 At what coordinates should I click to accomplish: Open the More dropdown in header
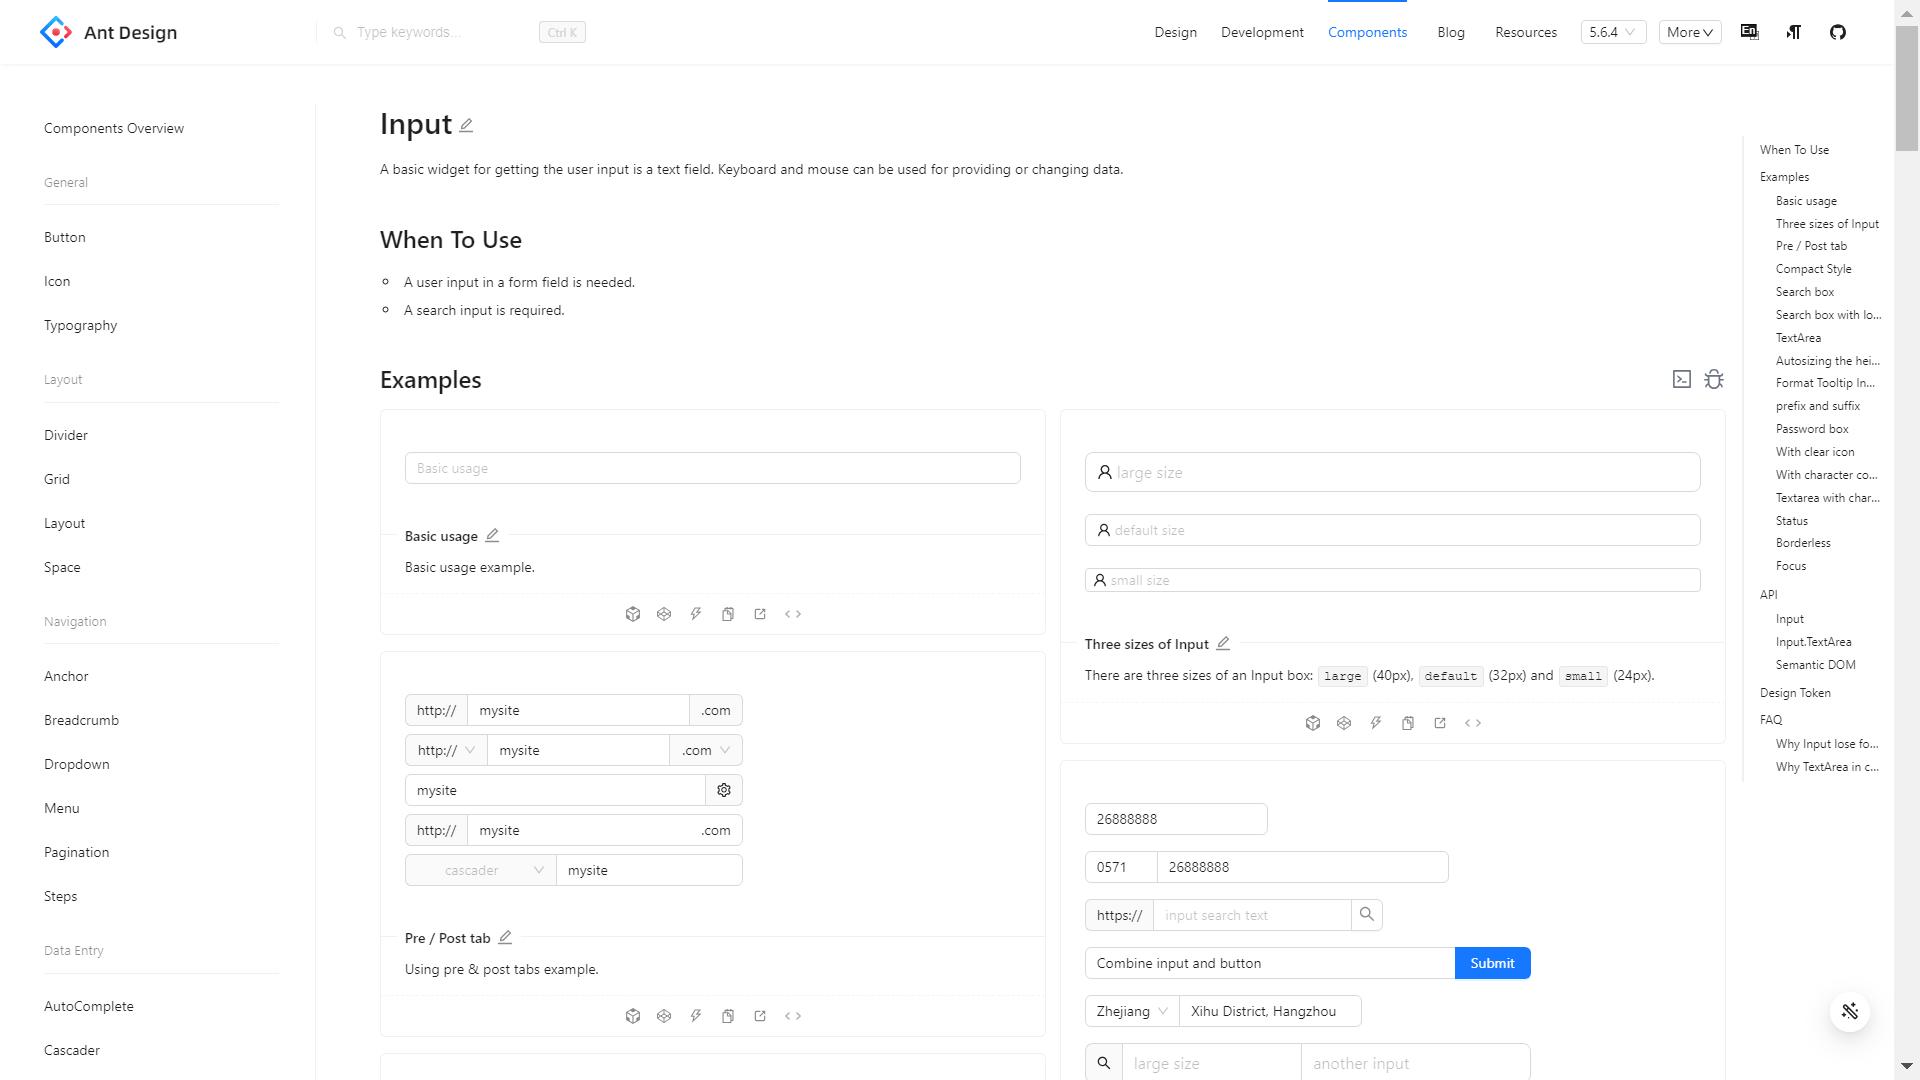point(1690,32)
